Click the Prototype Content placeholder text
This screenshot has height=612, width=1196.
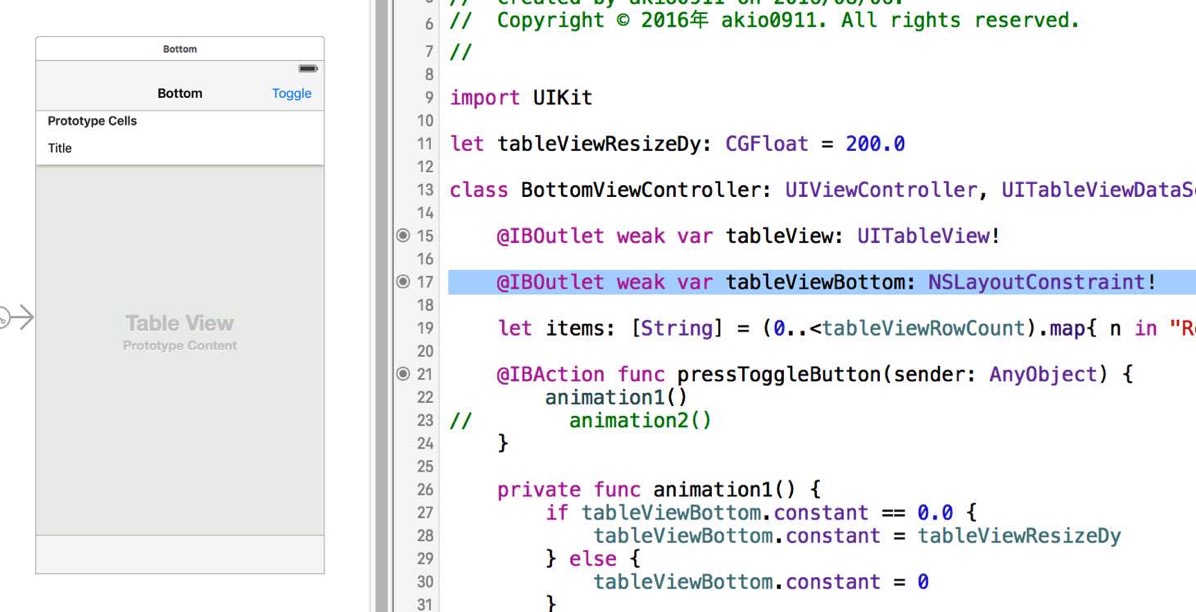(180, 345)
